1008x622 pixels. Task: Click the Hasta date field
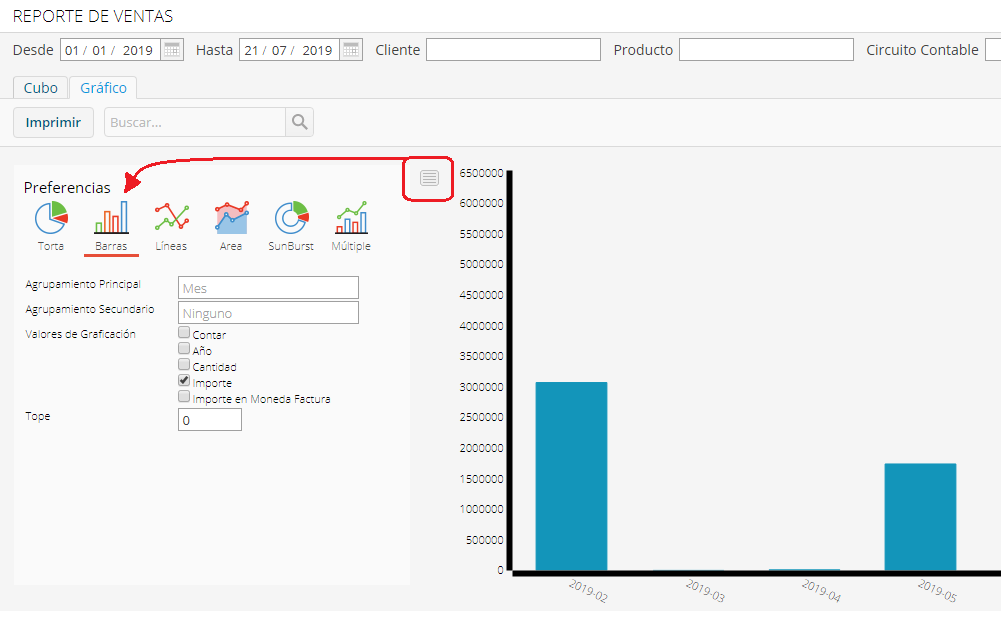[290, 49]
